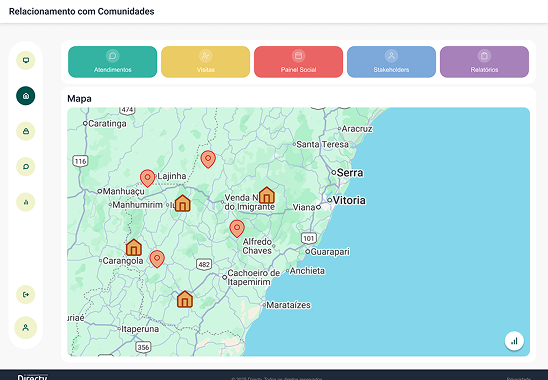Open the chat bubble sidebar icon
This screenshot has height=380, width=548.
tap(26, 166)
